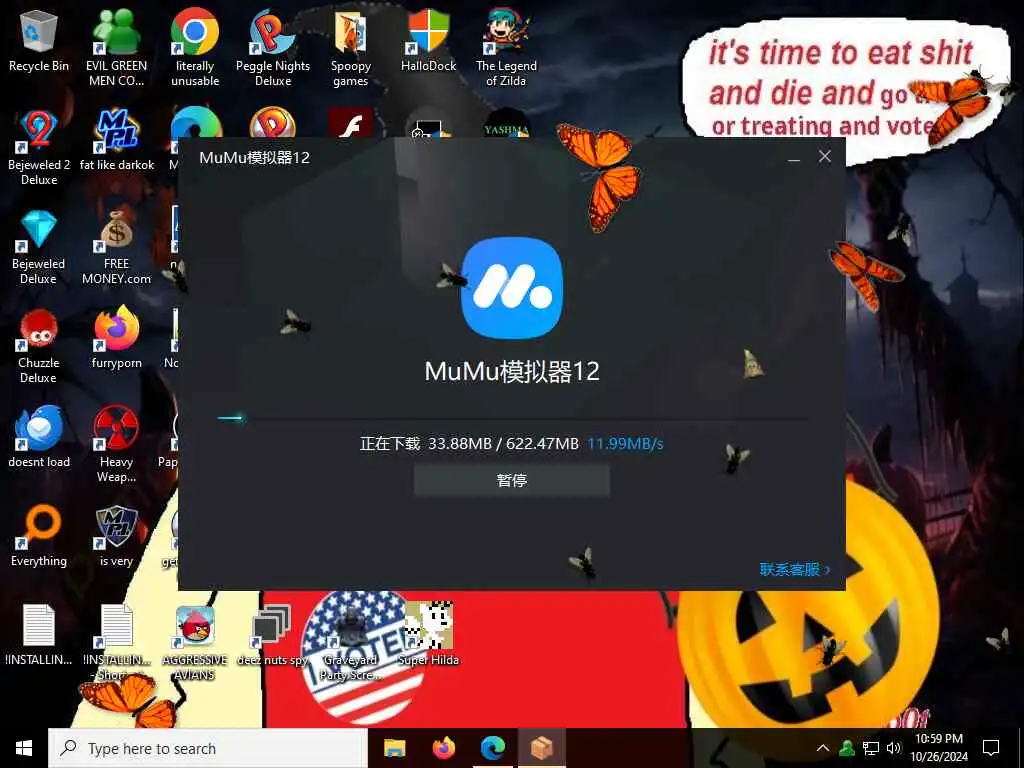Open Peggle Nights Deluxe shortcut
1024x768 pixels.
[273, 47]
